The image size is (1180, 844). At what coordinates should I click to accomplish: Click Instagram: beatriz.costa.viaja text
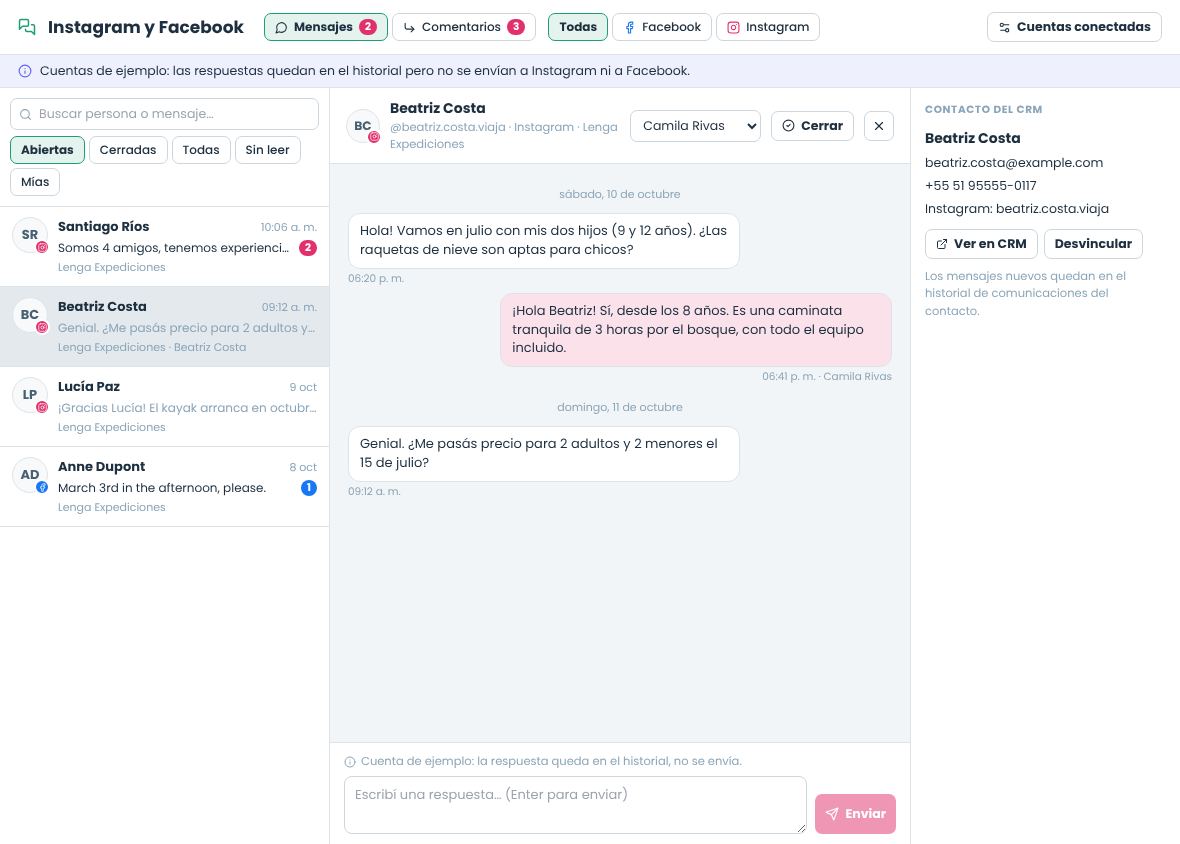tap(1017, 209)
